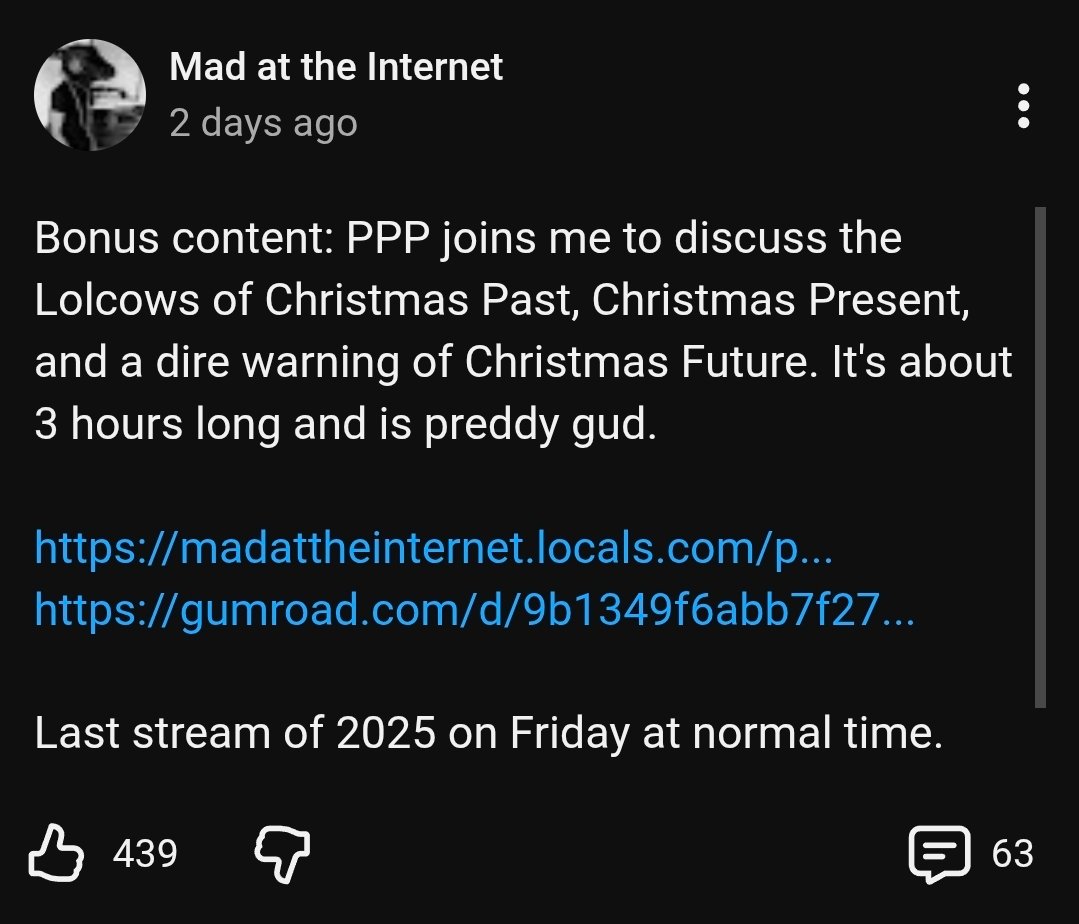Click the "2 days ago" timestamp

[263, 123]
